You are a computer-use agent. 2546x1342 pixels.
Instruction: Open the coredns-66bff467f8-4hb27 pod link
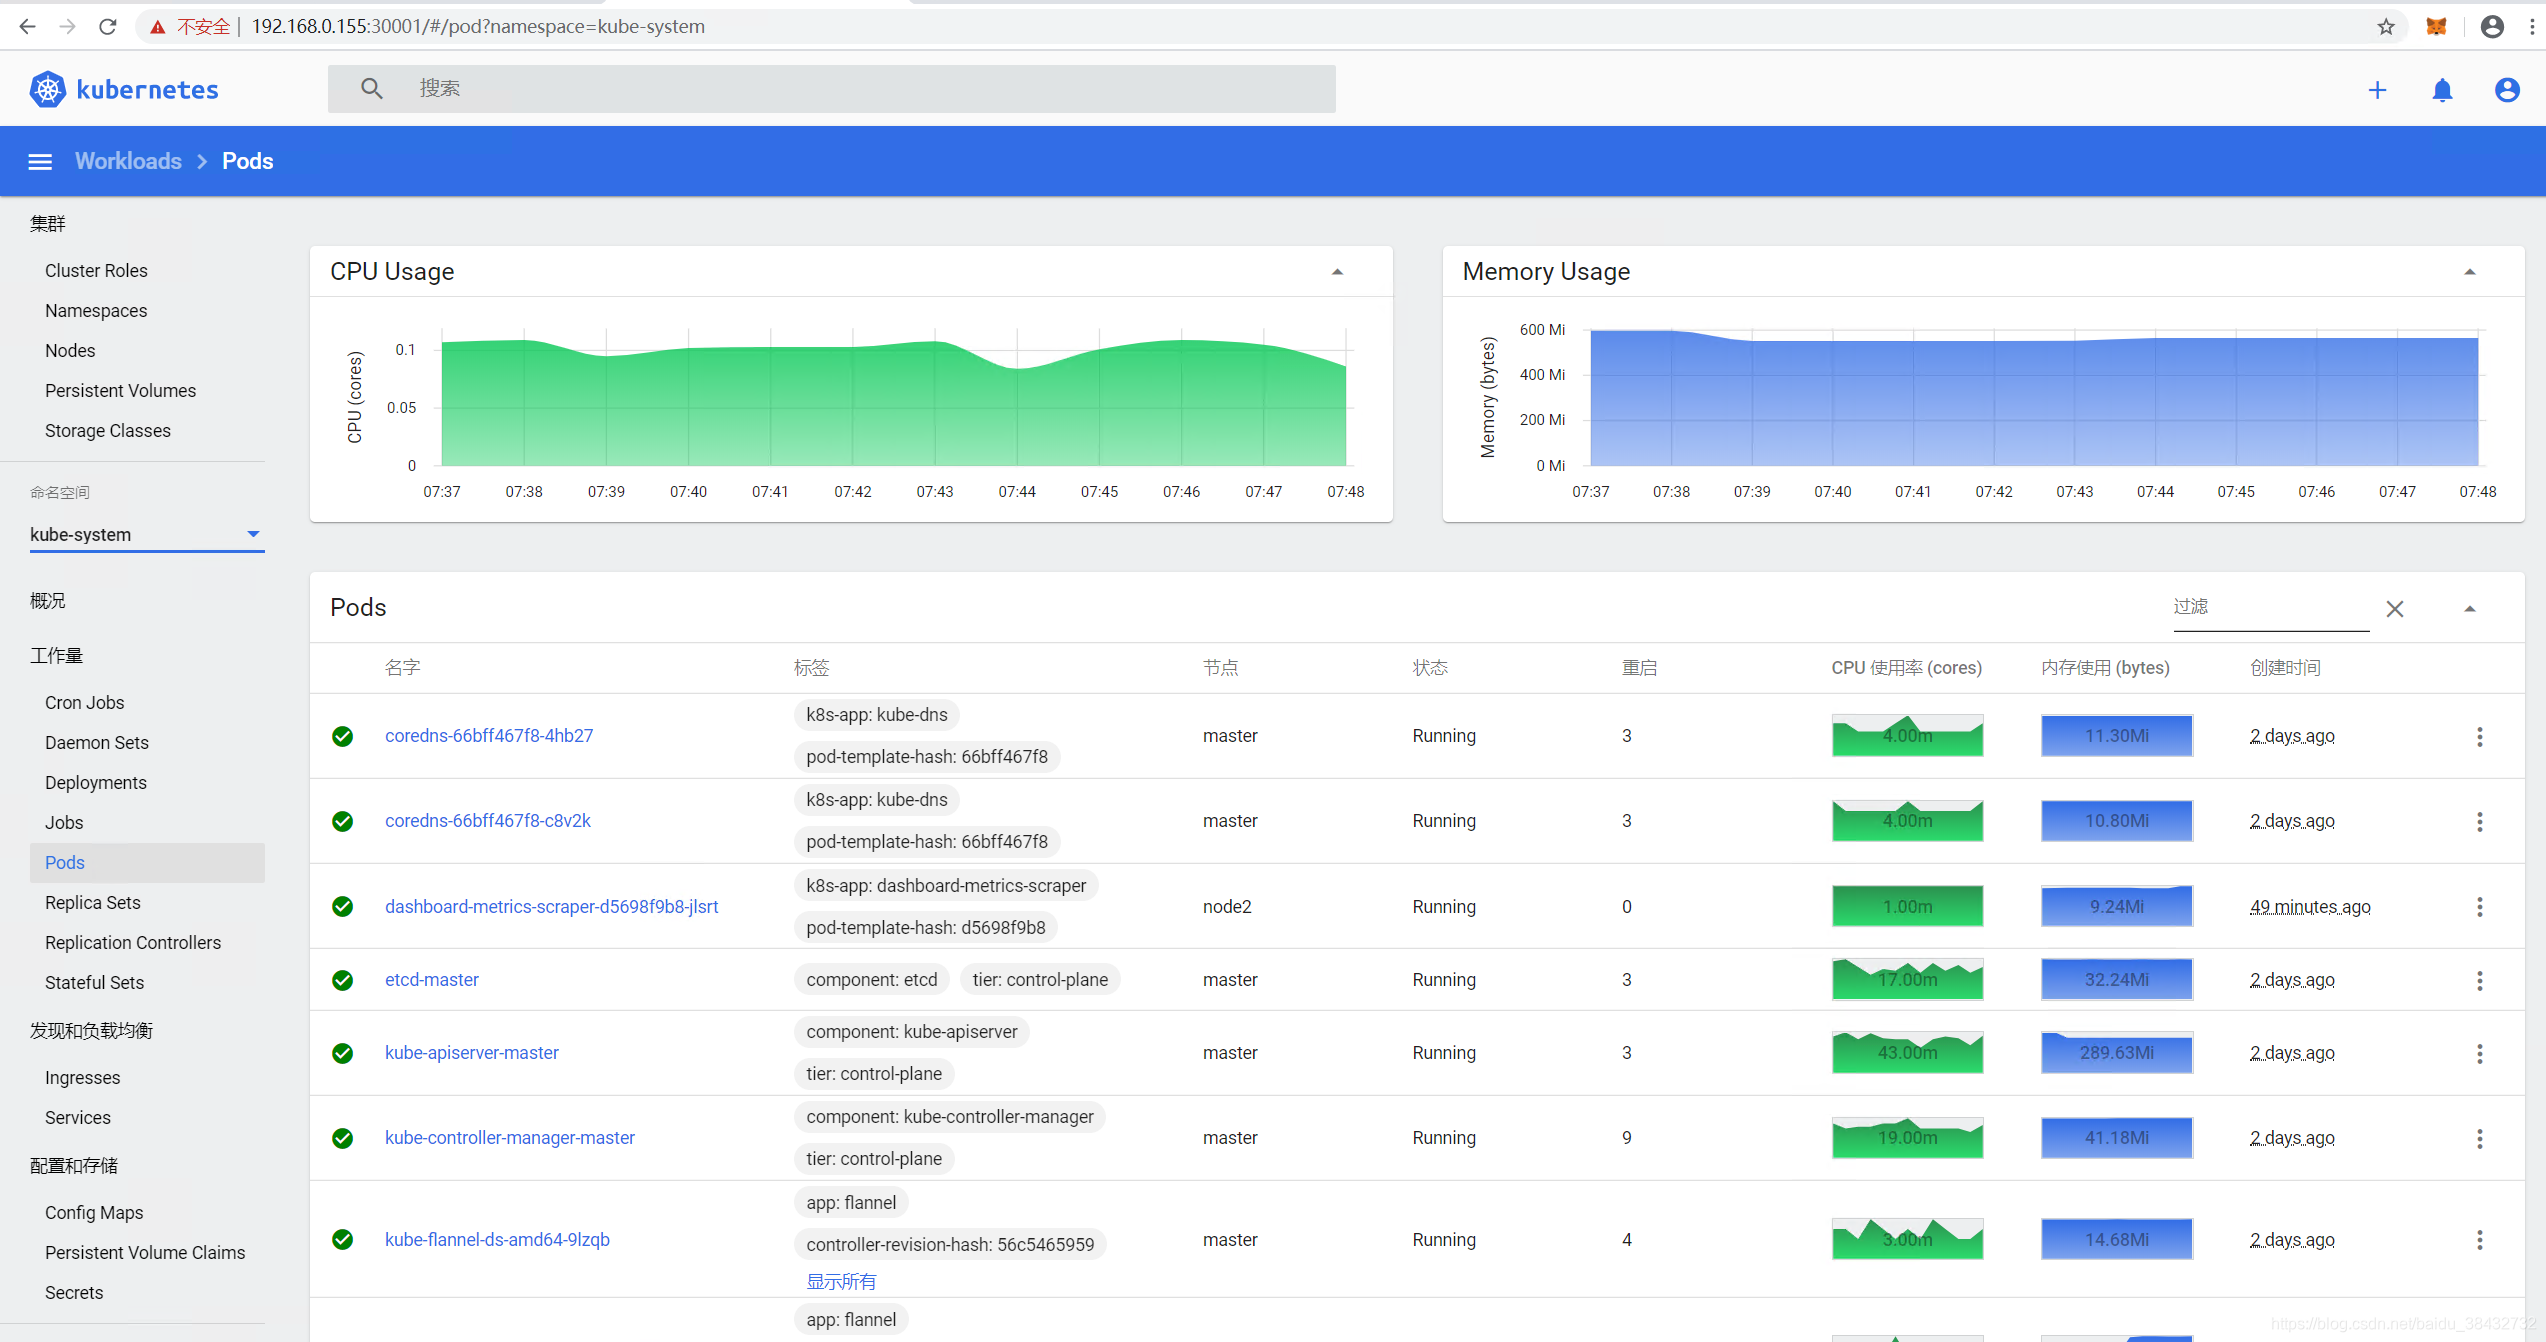(488, 735)
